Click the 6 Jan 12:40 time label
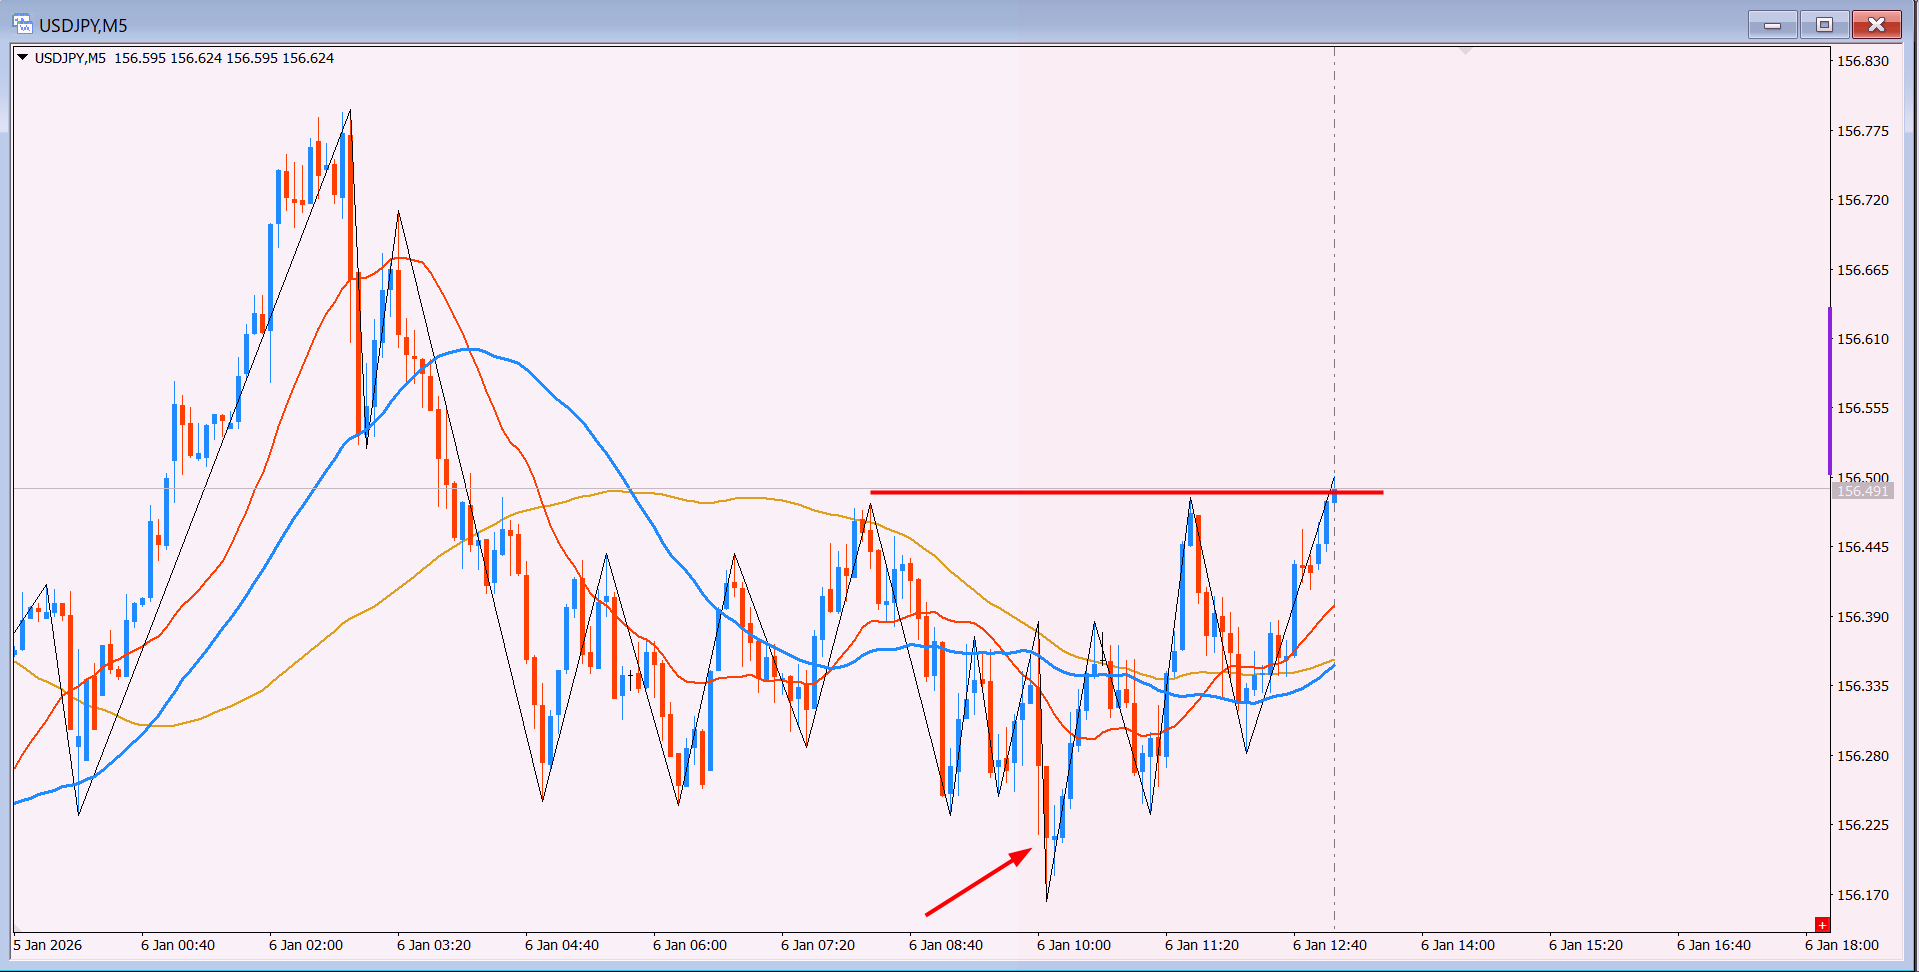Screen dimensions: 1919x972 pos(1329,945)
